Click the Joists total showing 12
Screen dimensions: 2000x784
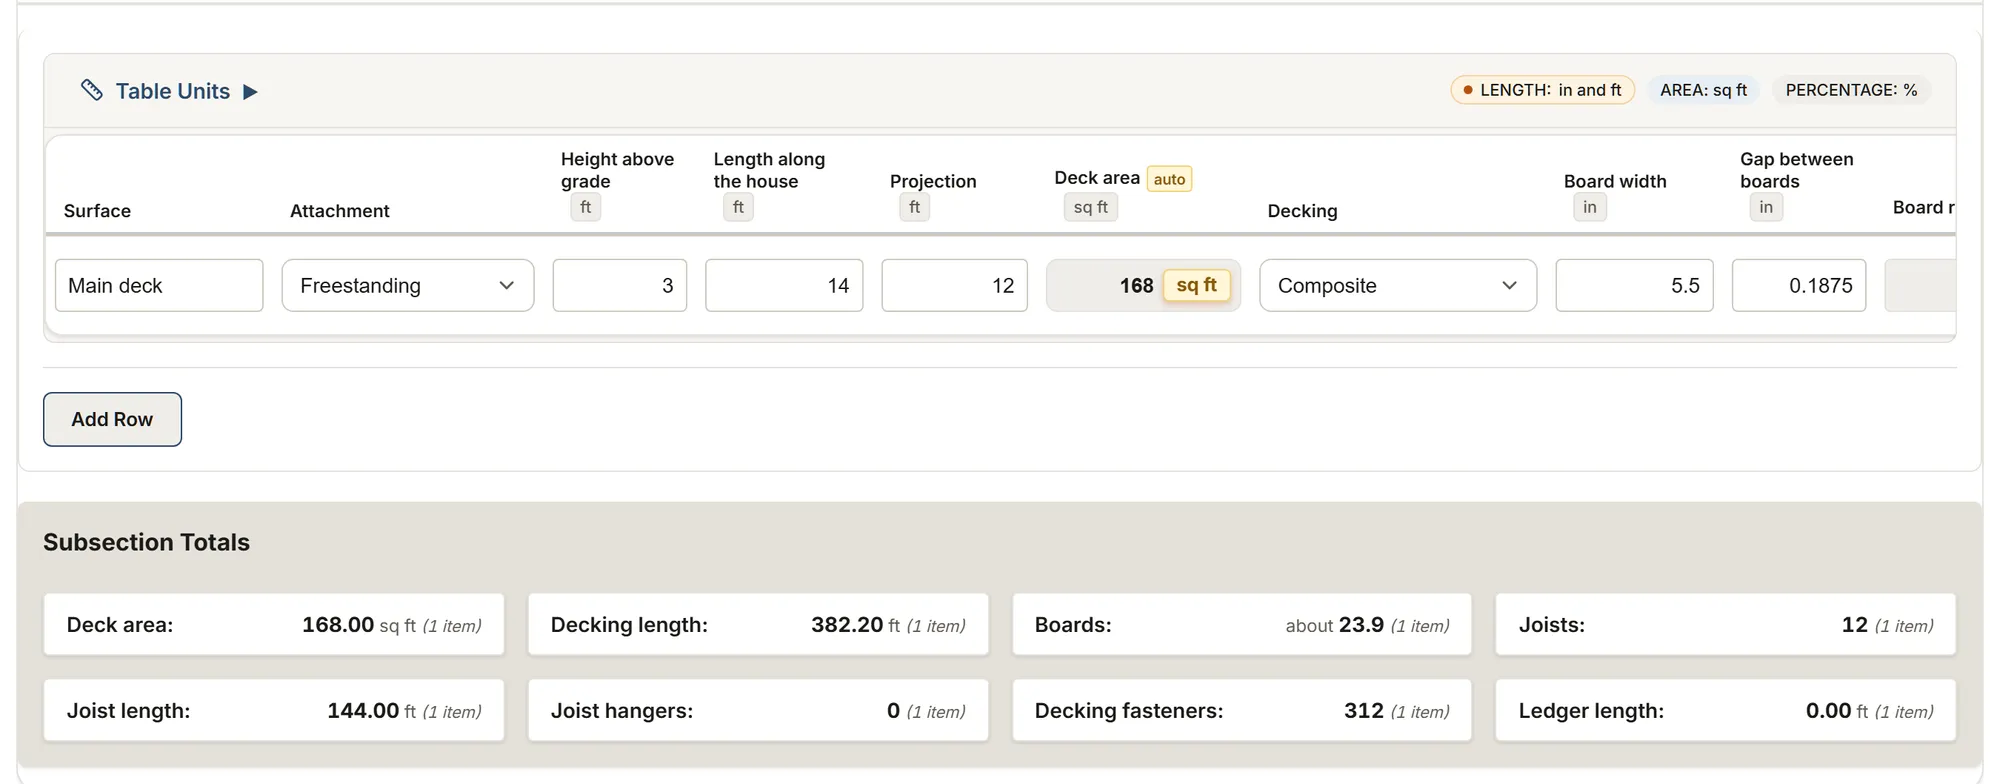click(1725, 625)
